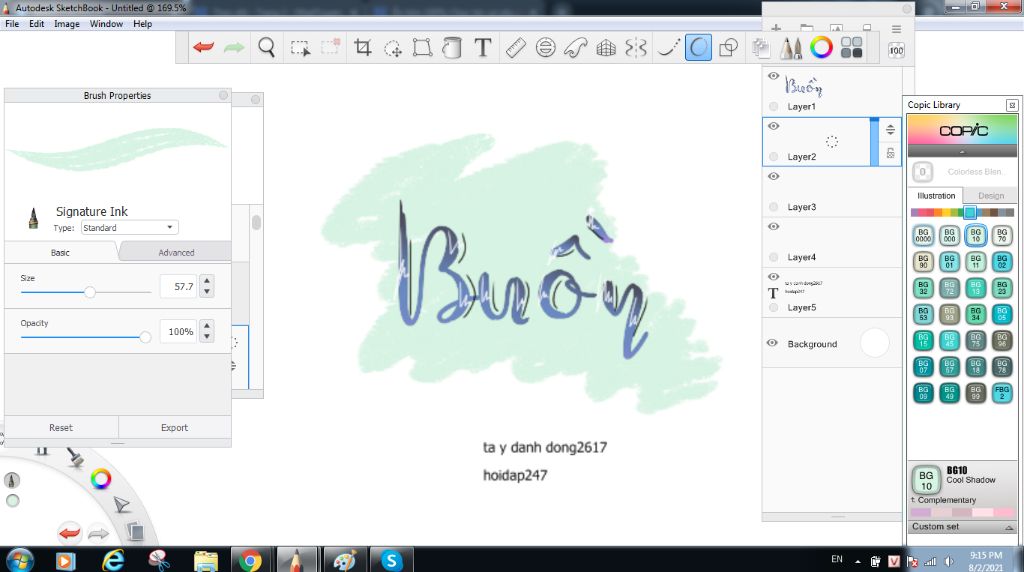Open the Window menu
This screenshot has width=1024, height=572.
pyautogui.click(x=106, y=24)
